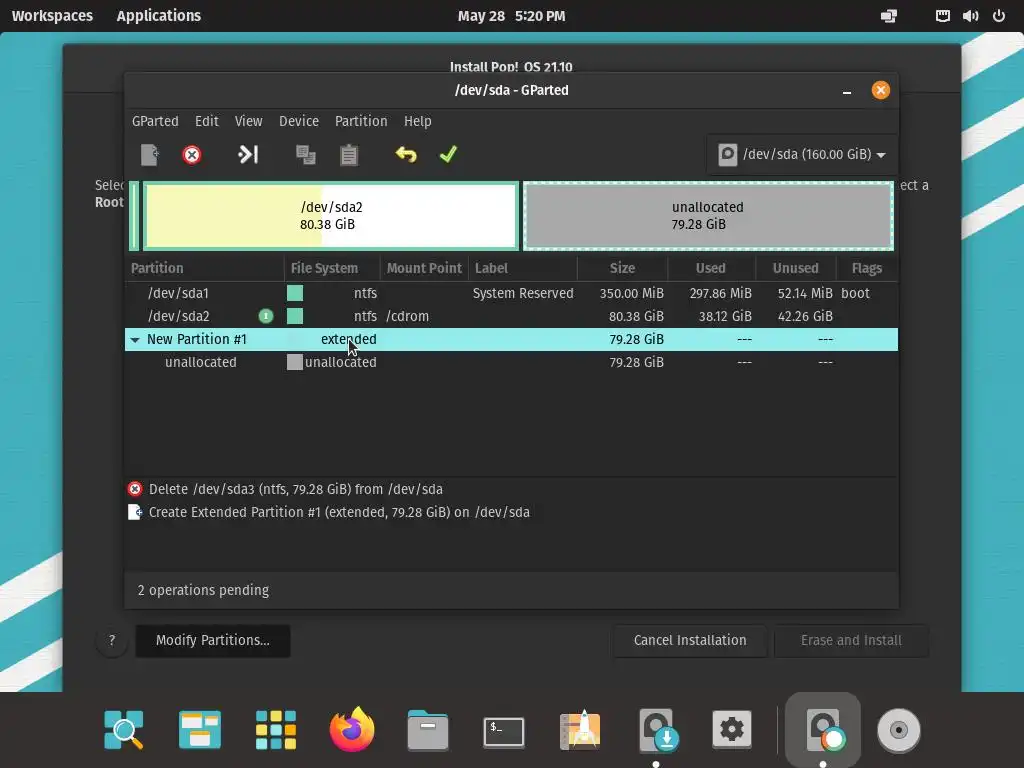1024x768 pixels.
Task: Click the System Reserved label cell
Action: click(523, 293)
